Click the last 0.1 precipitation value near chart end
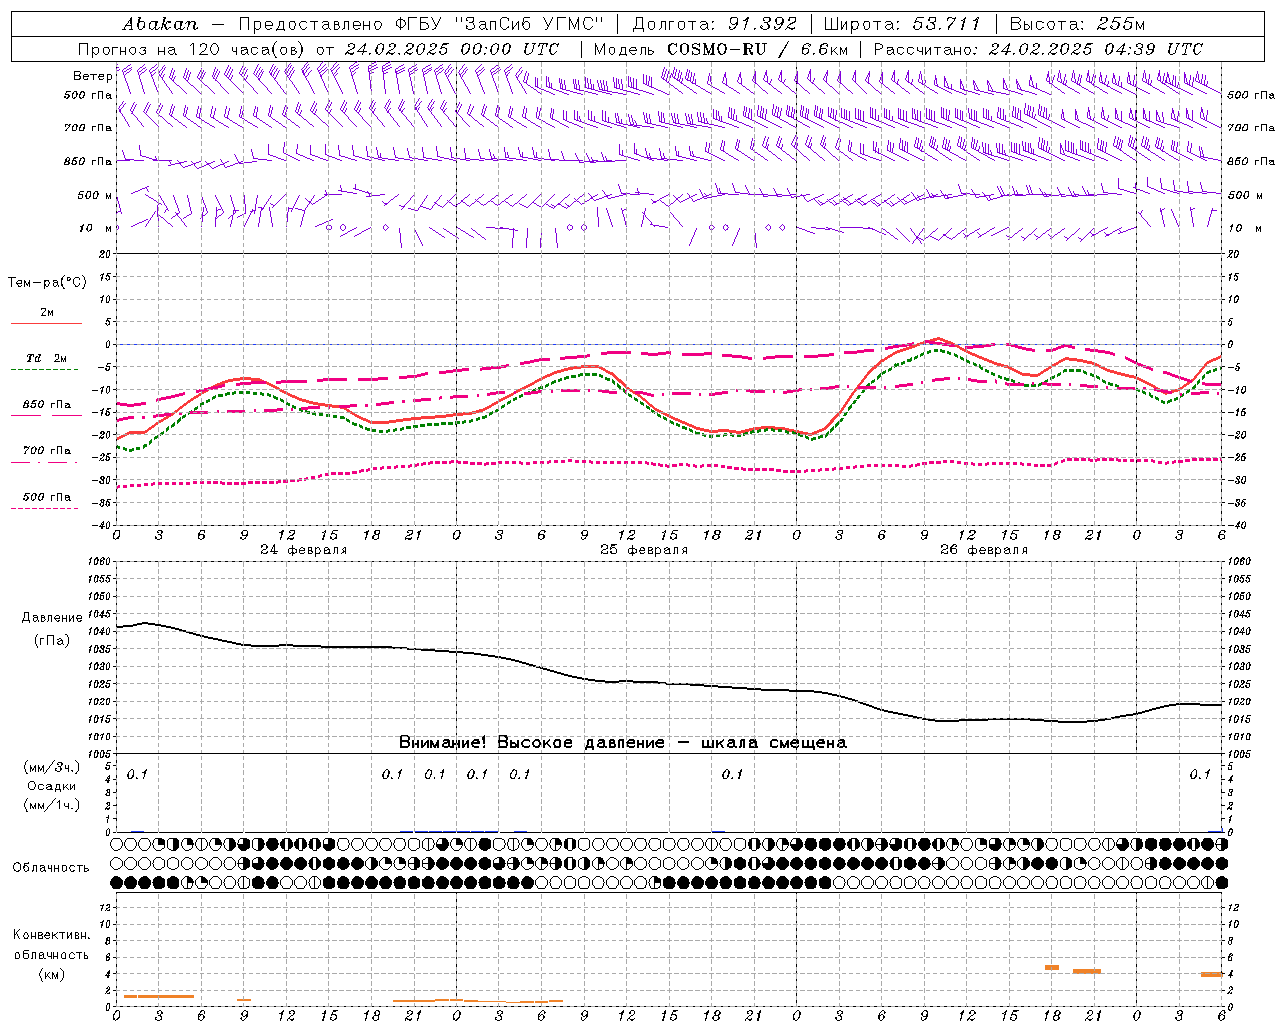The height and width of the screenshot is (1024, 1280). (1199, 774)
